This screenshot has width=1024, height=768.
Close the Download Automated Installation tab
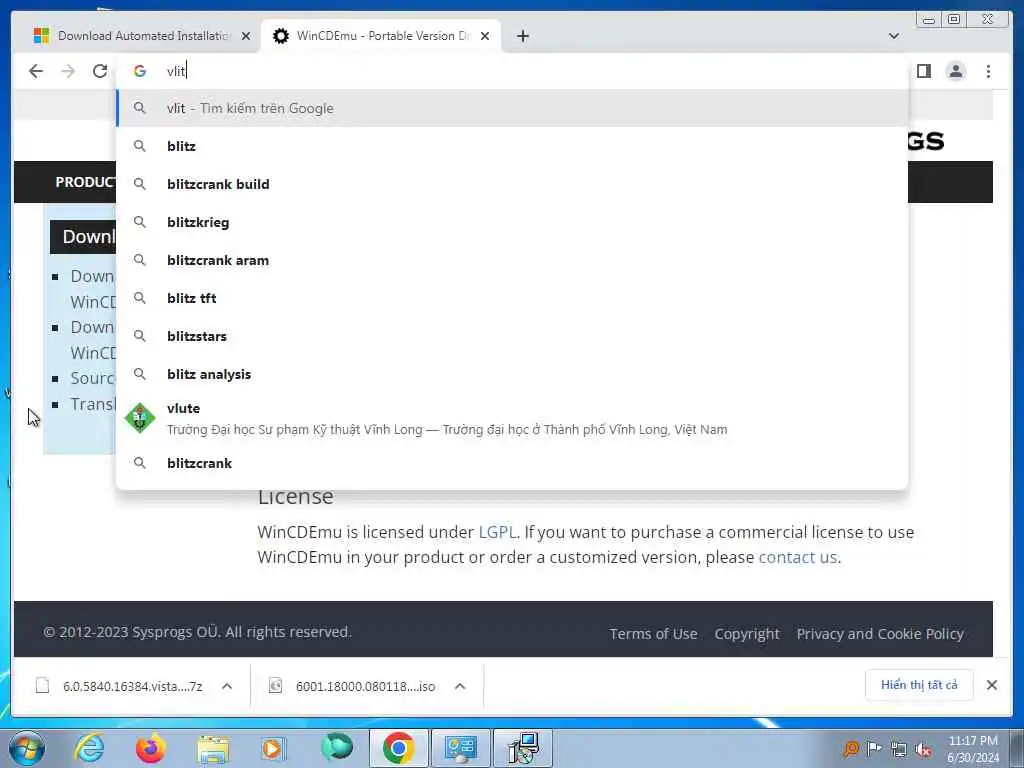point(246,36)
